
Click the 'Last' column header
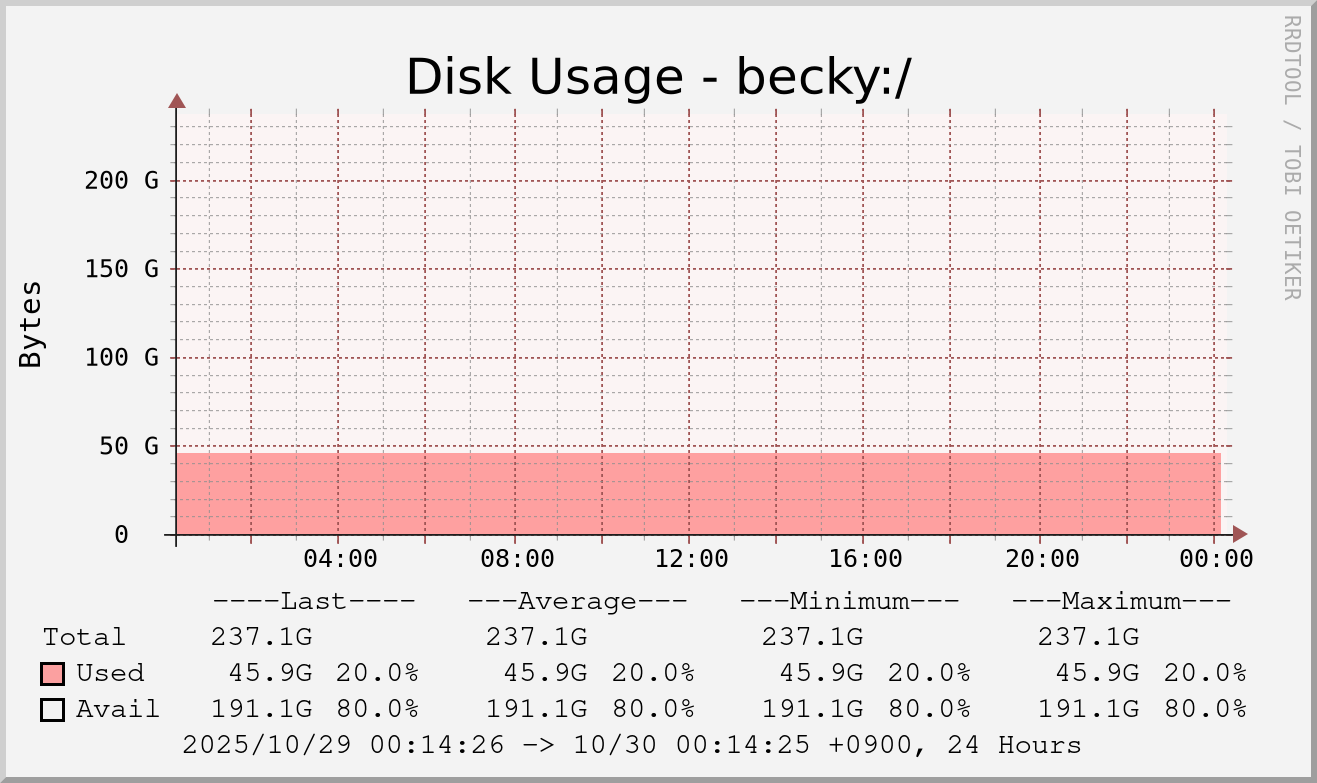(313, 602)
